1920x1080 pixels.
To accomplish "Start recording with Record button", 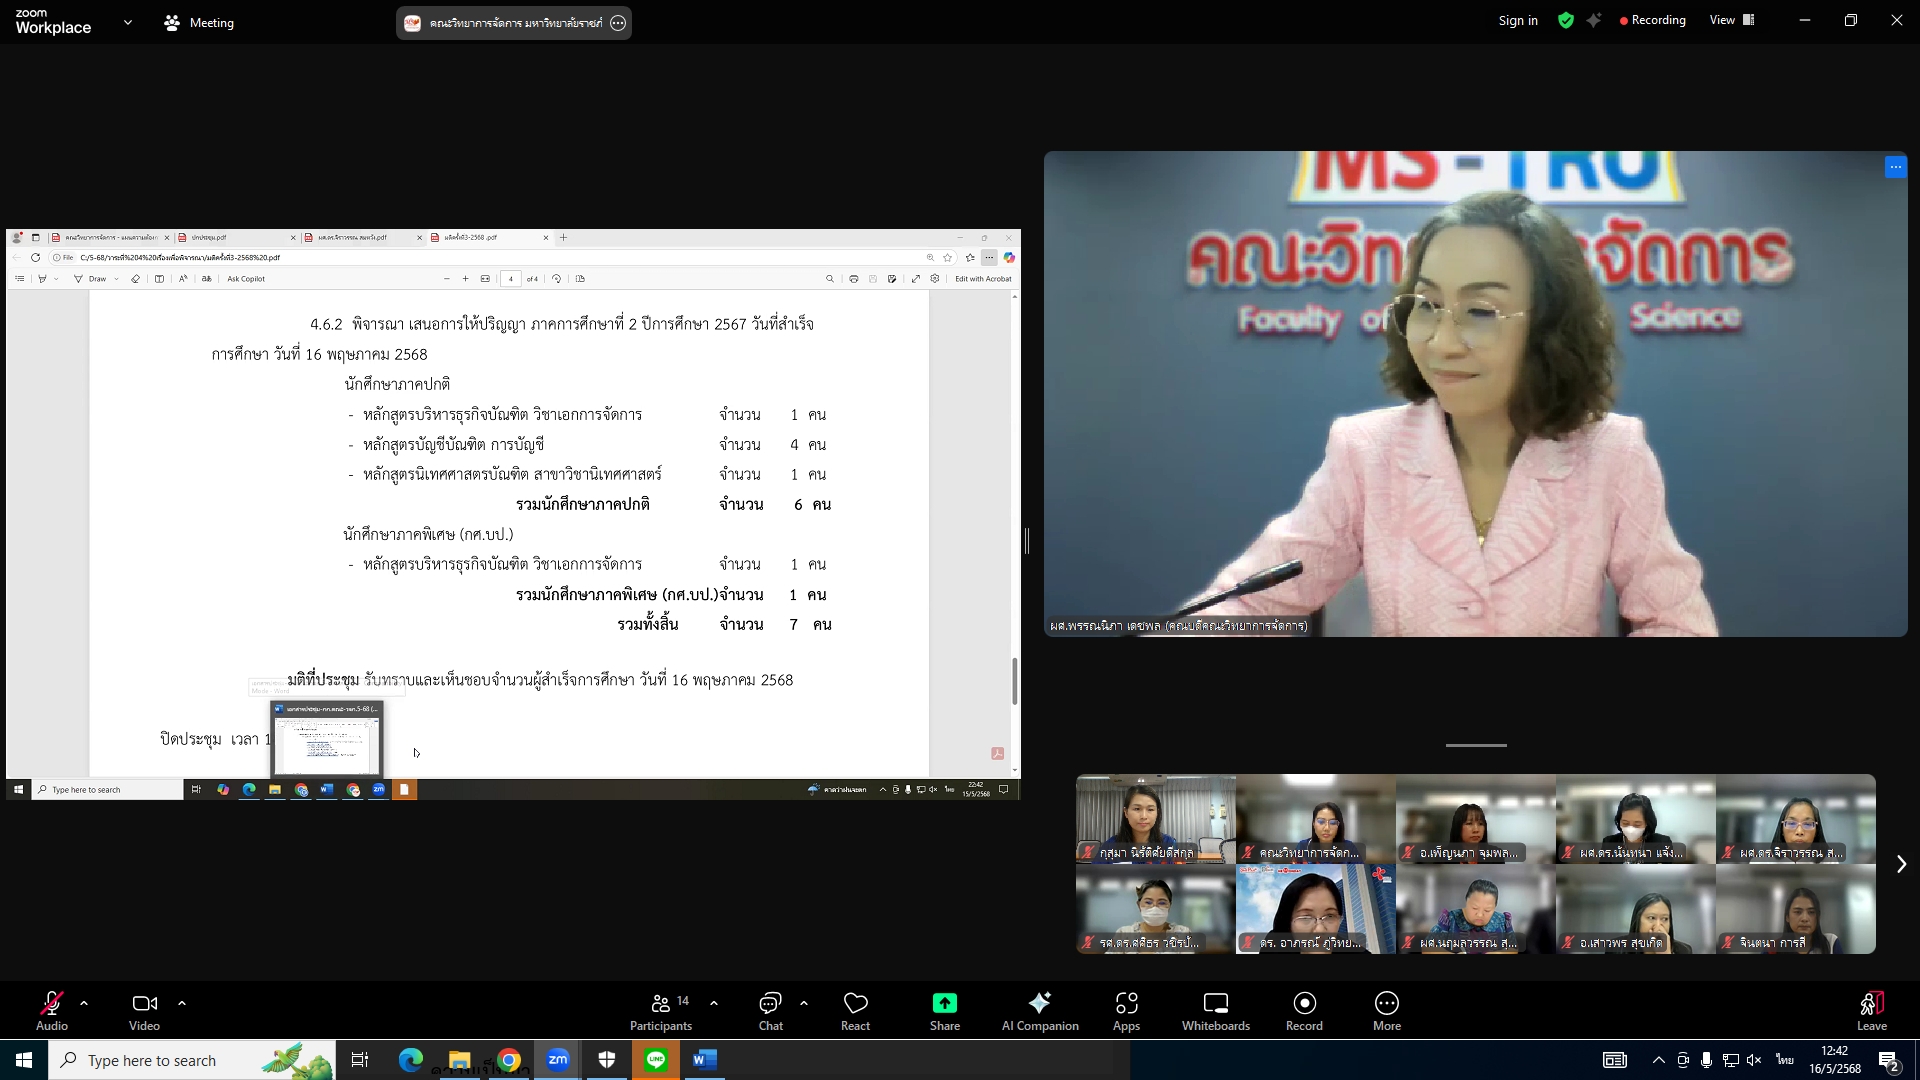I will point(1304,1010).
